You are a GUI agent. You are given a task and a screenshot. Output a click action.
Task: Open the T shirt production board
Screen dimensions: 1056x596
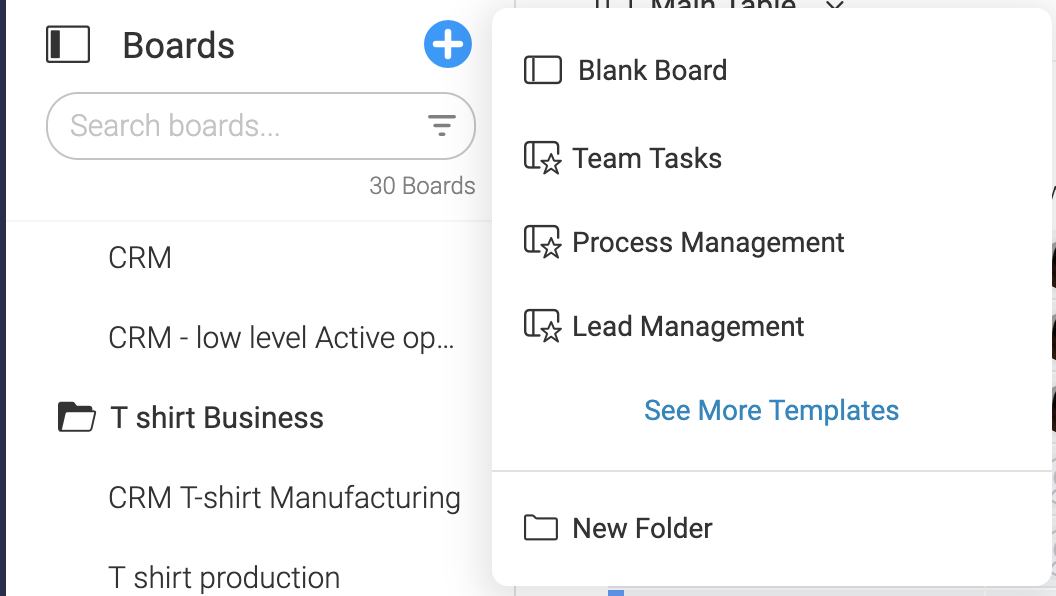click(224, 578)
